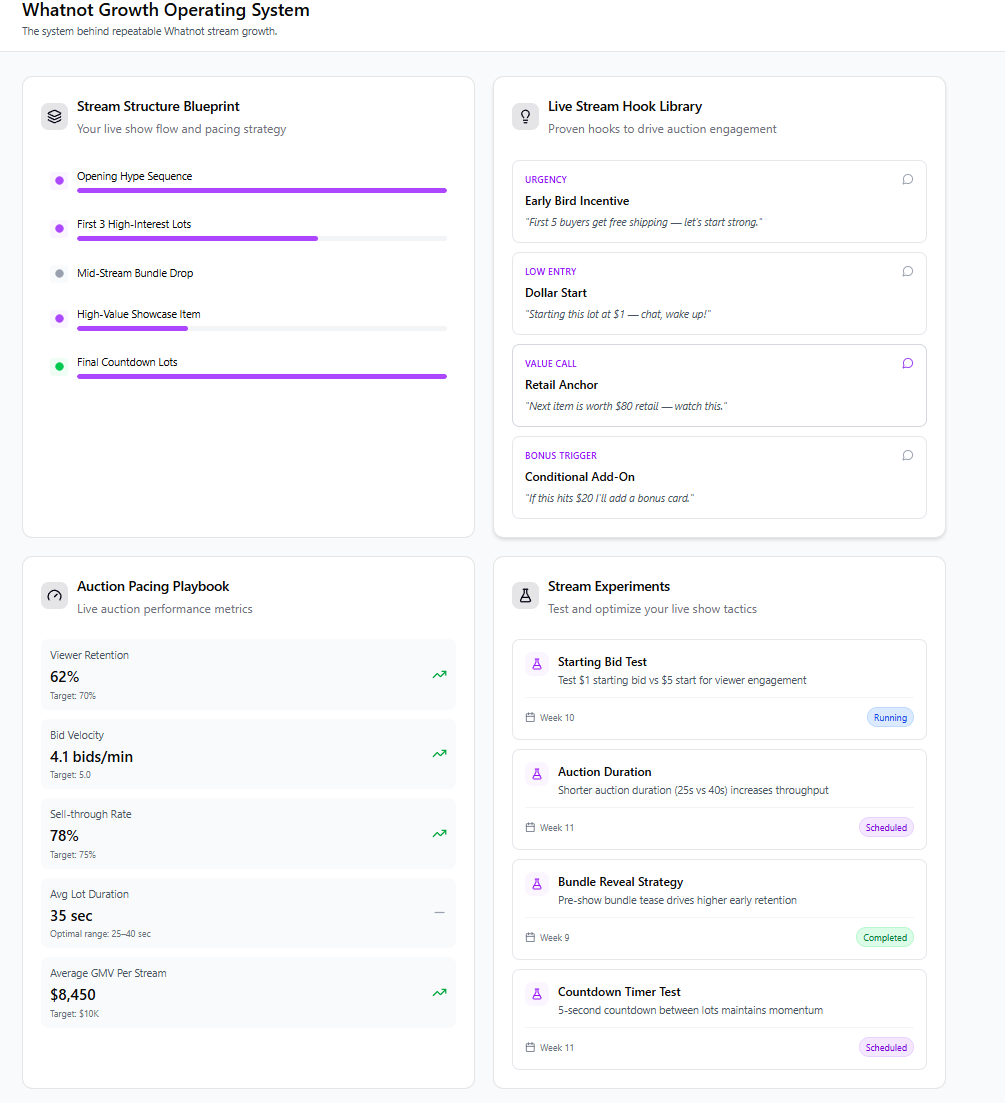Viewport: 1005px width, 1103px height.
Task: Click the gauge icon next to Auction Pacing Playbook
Action: tap(54, 595)
